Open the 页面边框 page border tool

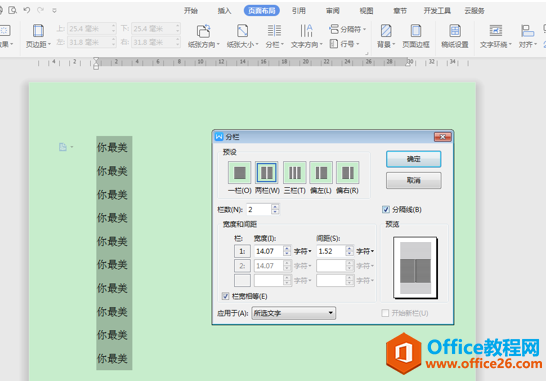(x=416, y=36)
